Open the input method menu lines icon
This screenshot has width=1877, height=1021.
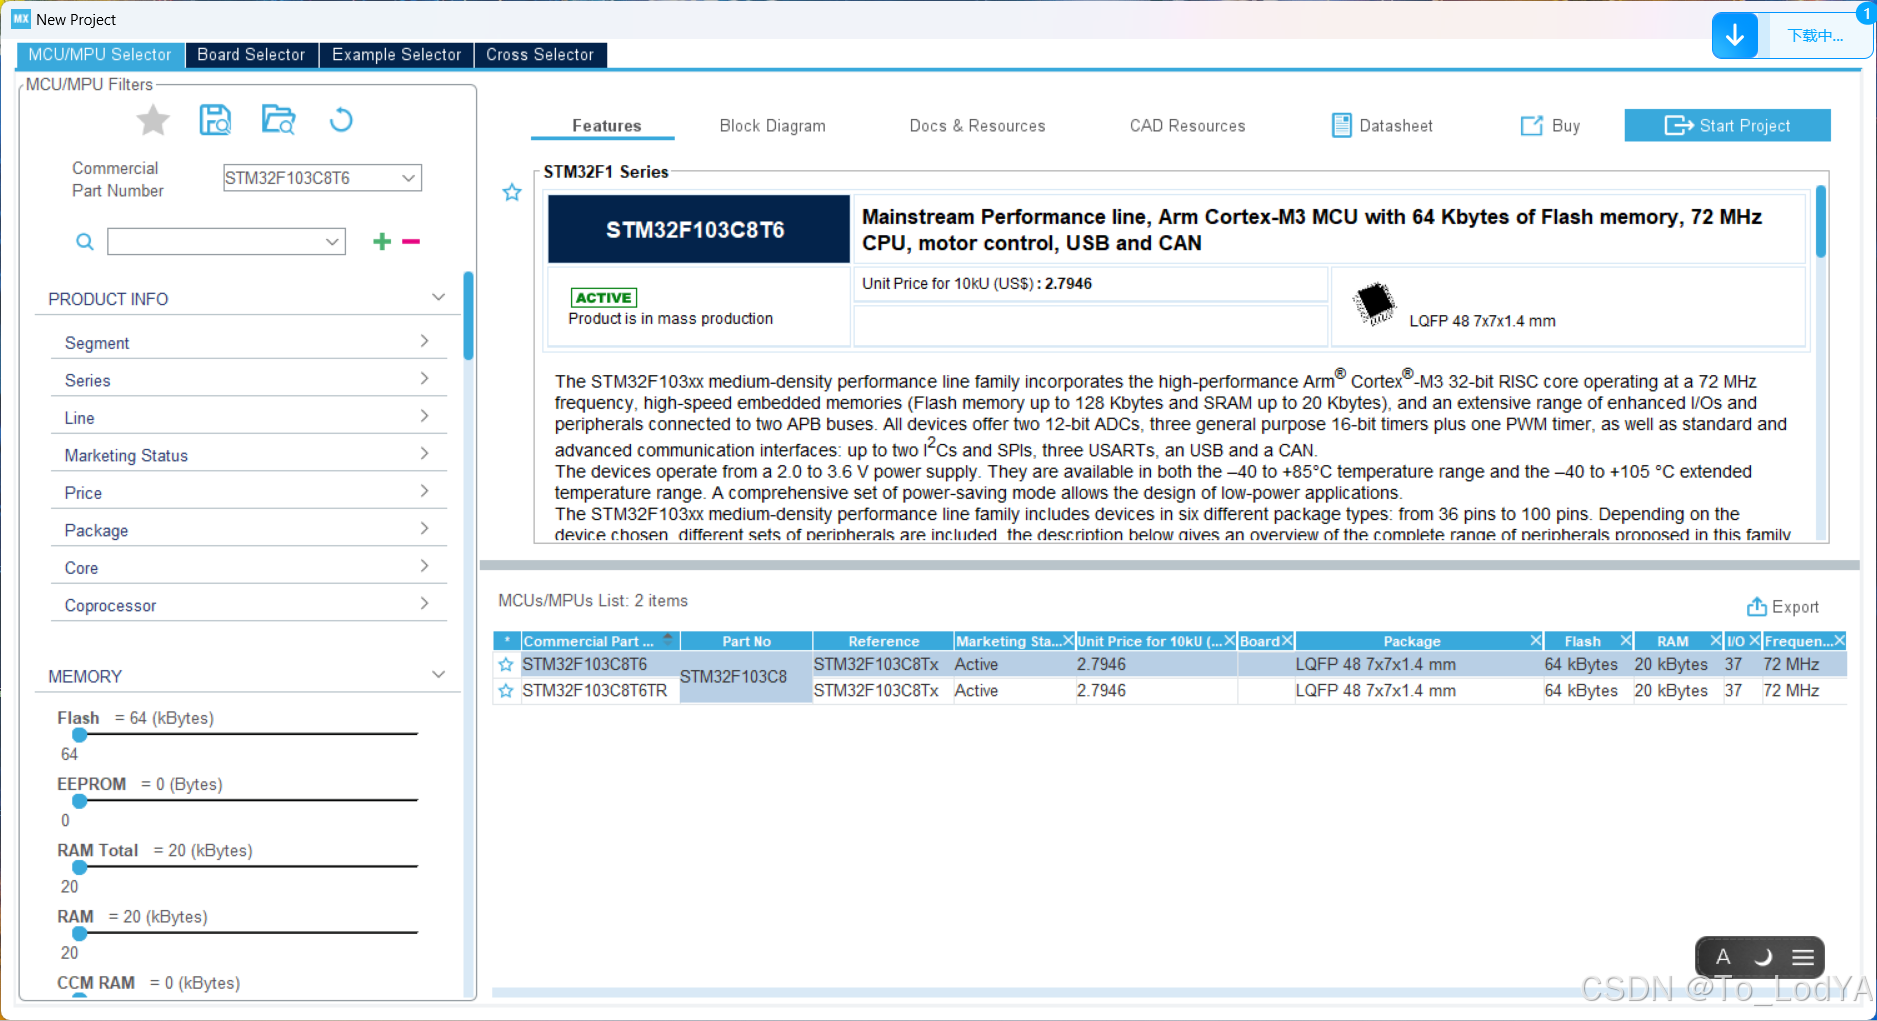[x=1803, y=957]
